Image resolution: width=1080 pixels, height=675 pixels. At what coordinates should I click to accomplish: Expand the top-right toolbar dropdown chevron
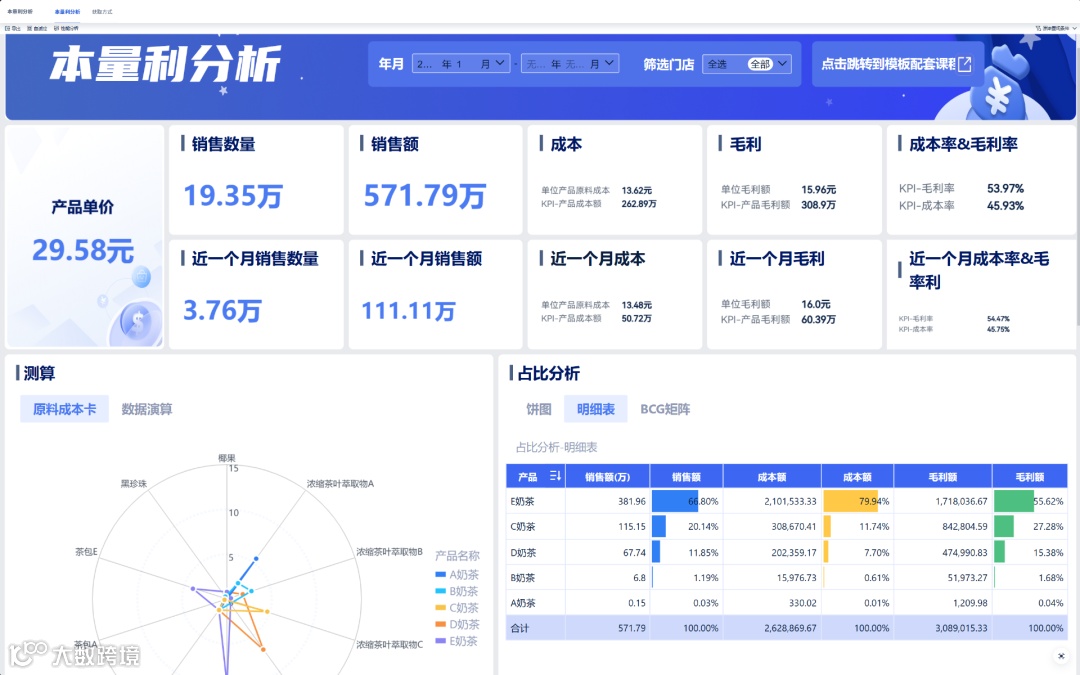1074,28
